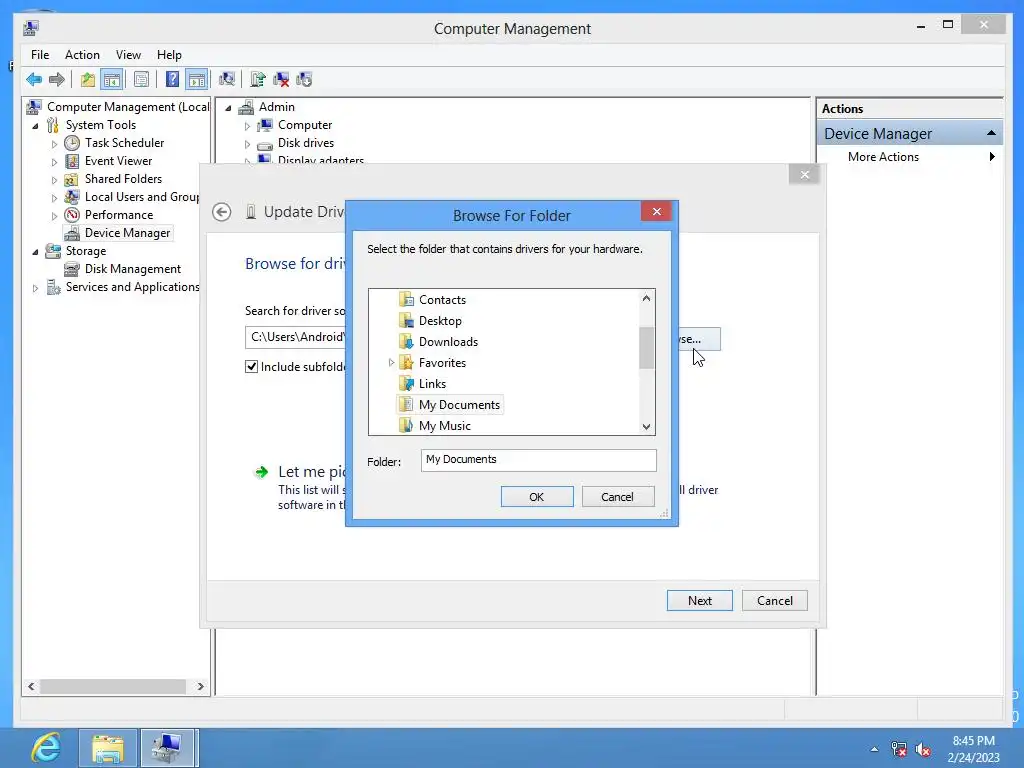Click the gray Forward arrow in toolbar
This screenshot has width=1024, height=768.
pyautogui.click(x=57, y=80)
